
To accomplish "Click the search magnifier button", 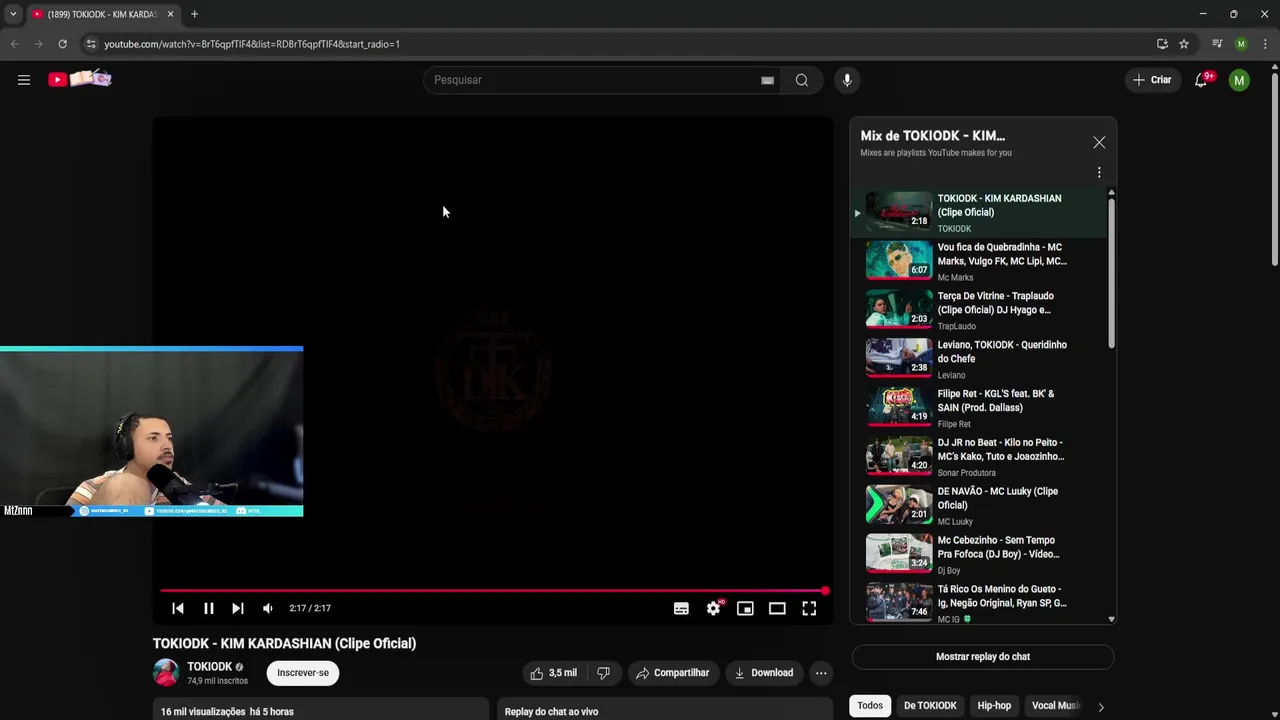I will 802,80.
